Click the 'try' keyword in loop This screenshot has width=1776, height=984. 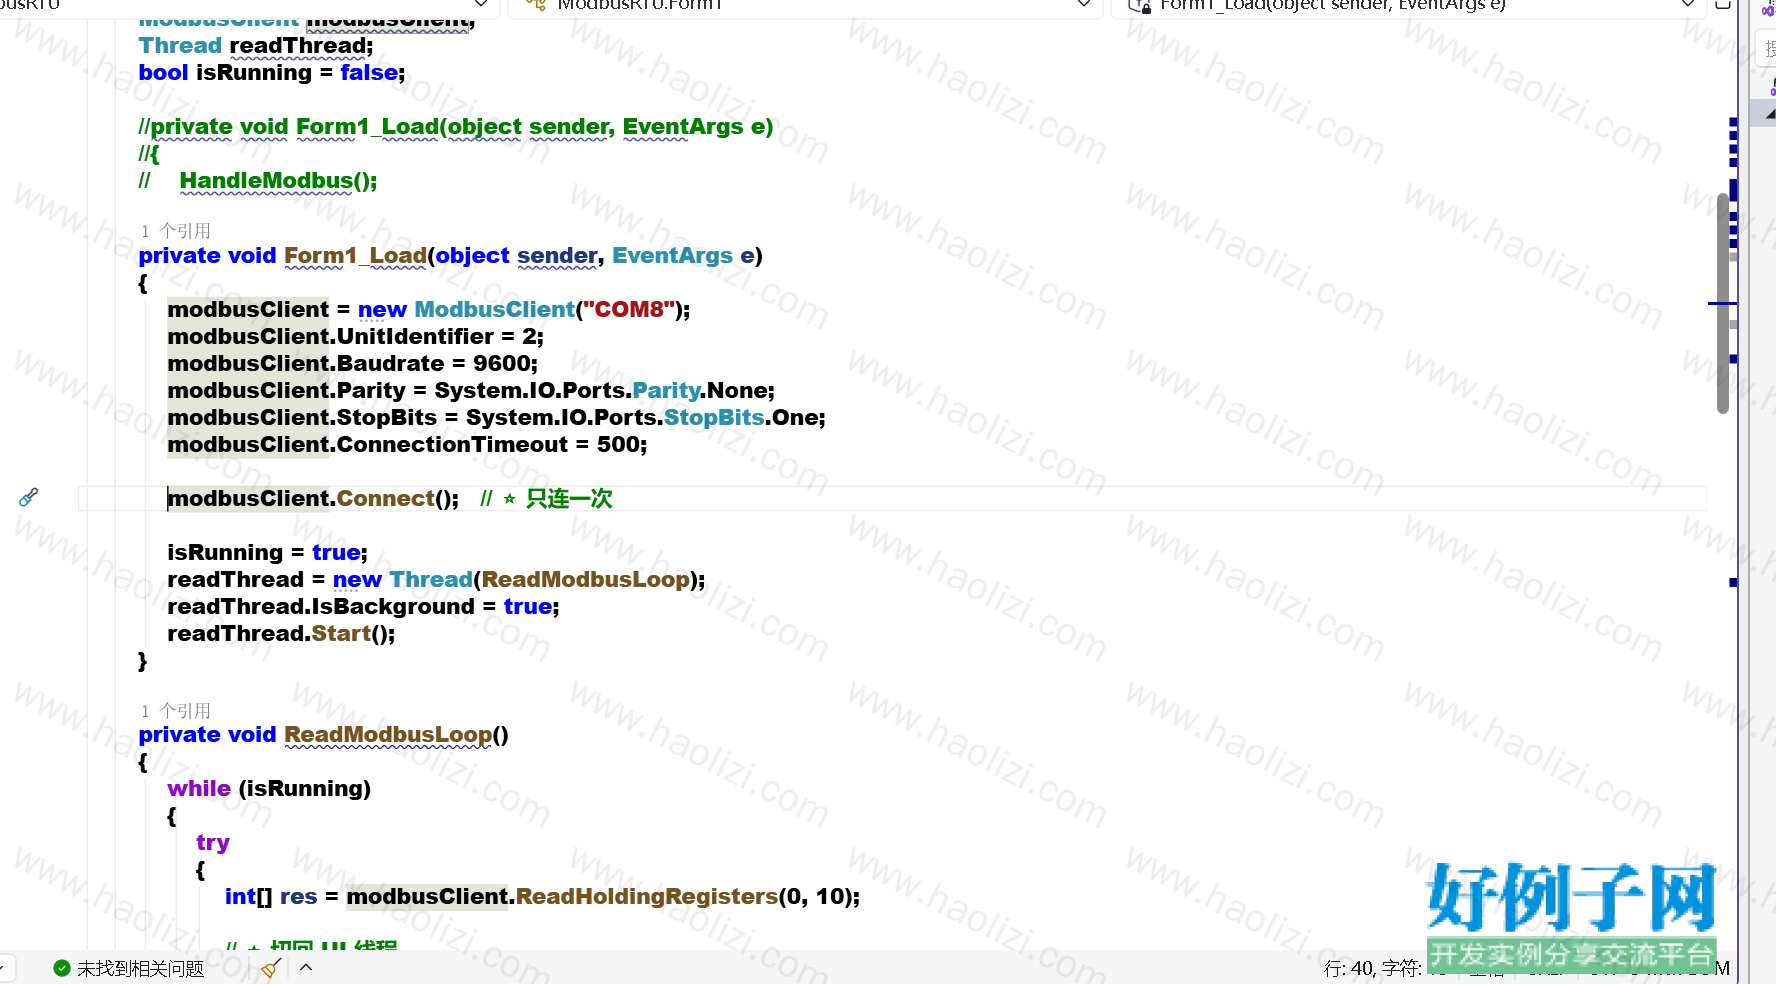pyautogui.click(x=213, y=842)
